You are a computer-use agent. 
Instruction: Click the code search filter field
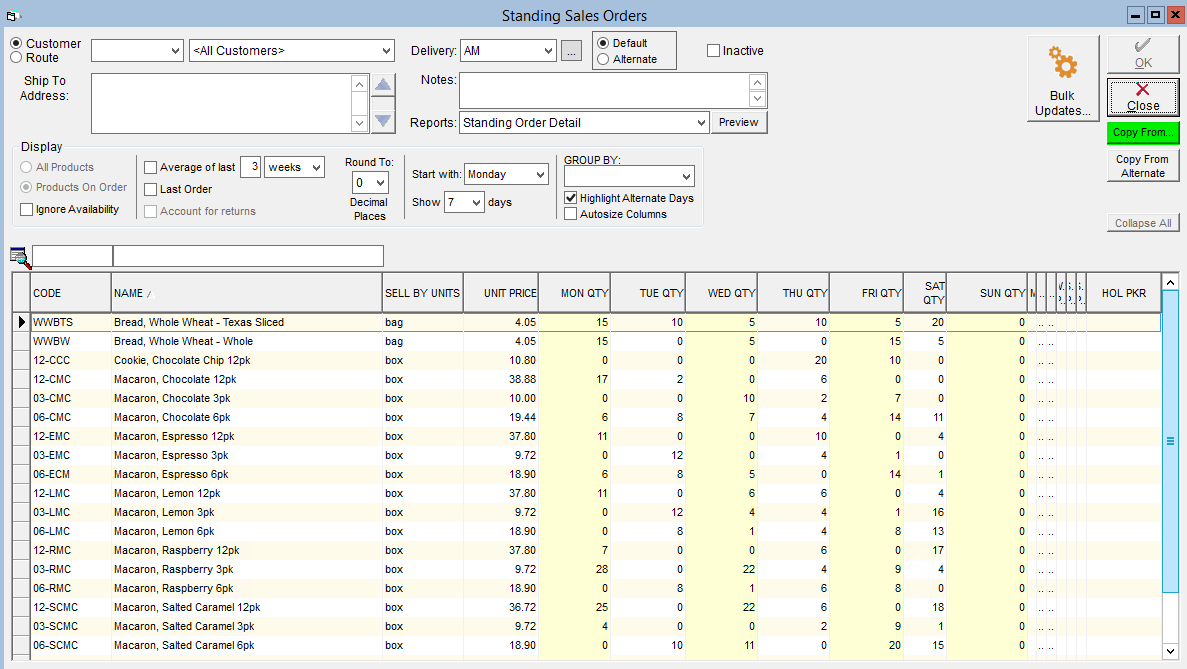coord(73,256)
